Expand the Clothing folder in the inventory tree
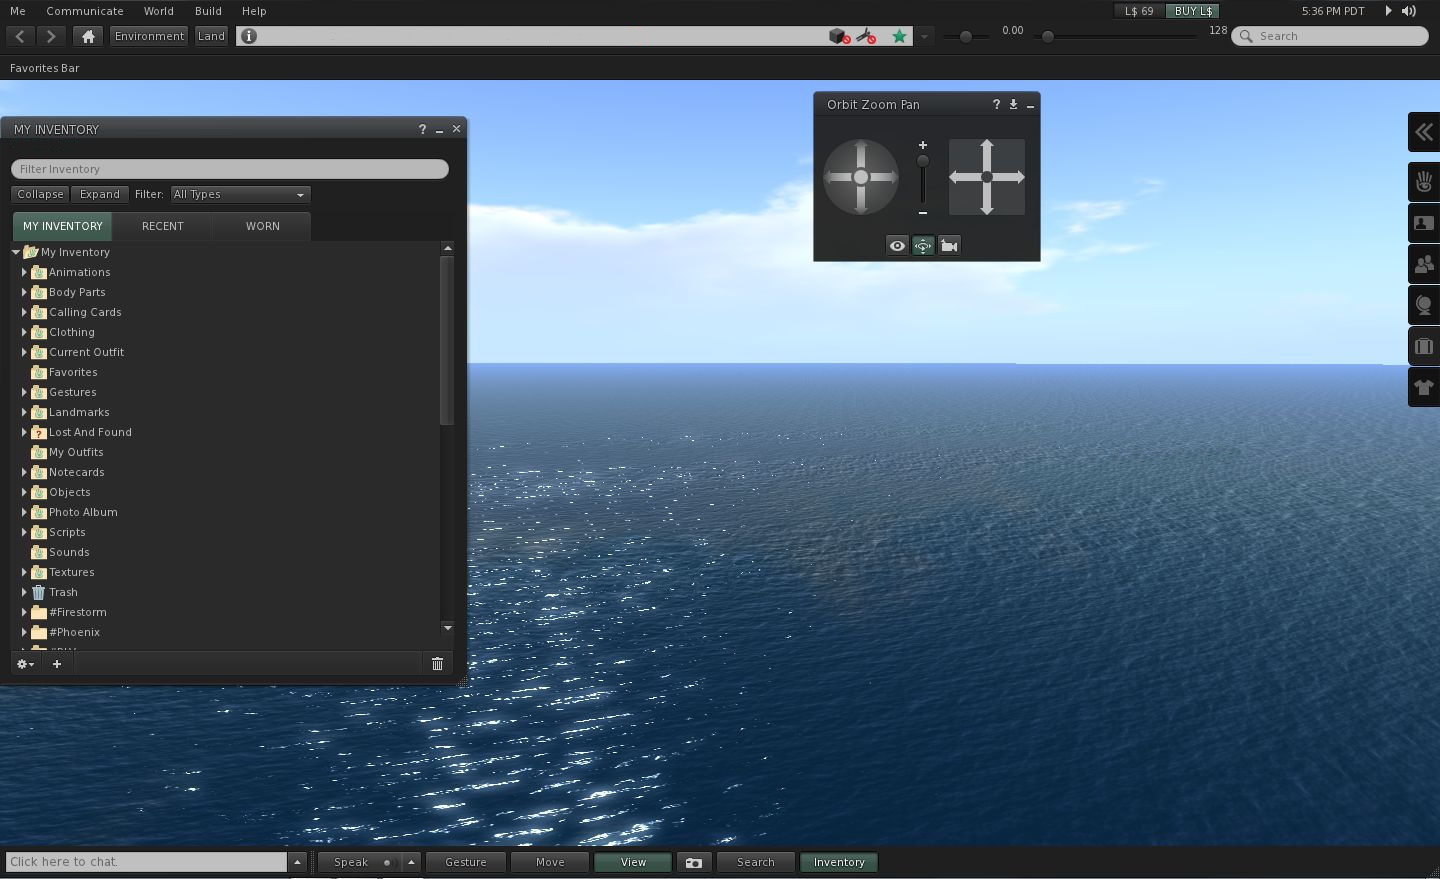The image size is (1440, 879). 24,332
